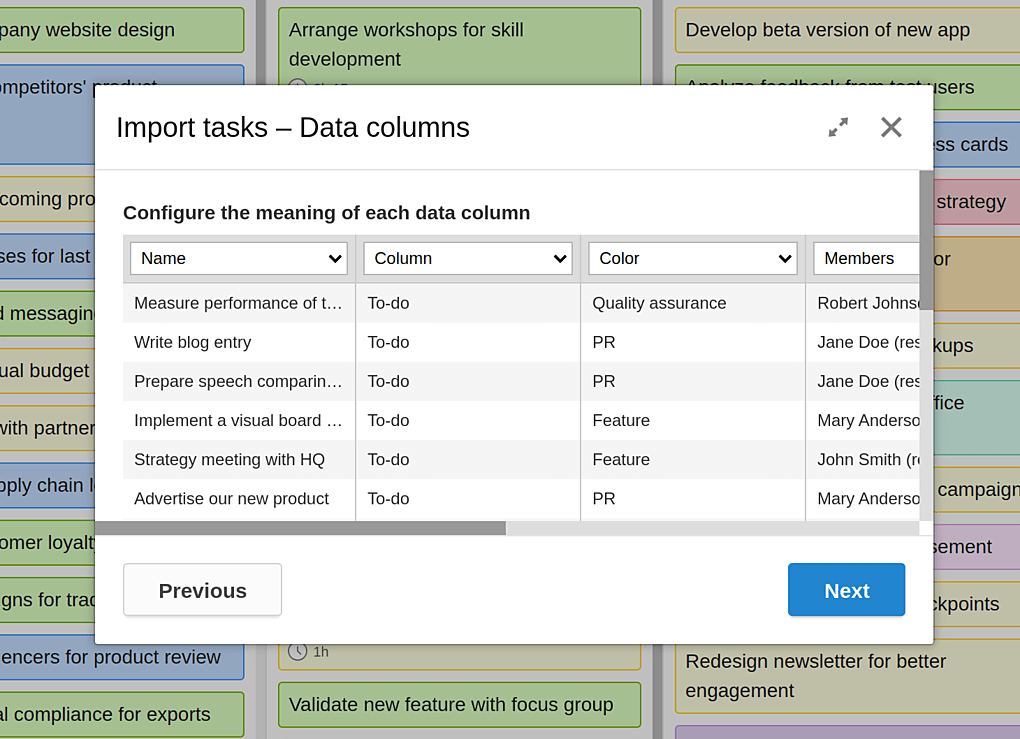Expand the import dialog to fullscreen

(x=838, y=127)
